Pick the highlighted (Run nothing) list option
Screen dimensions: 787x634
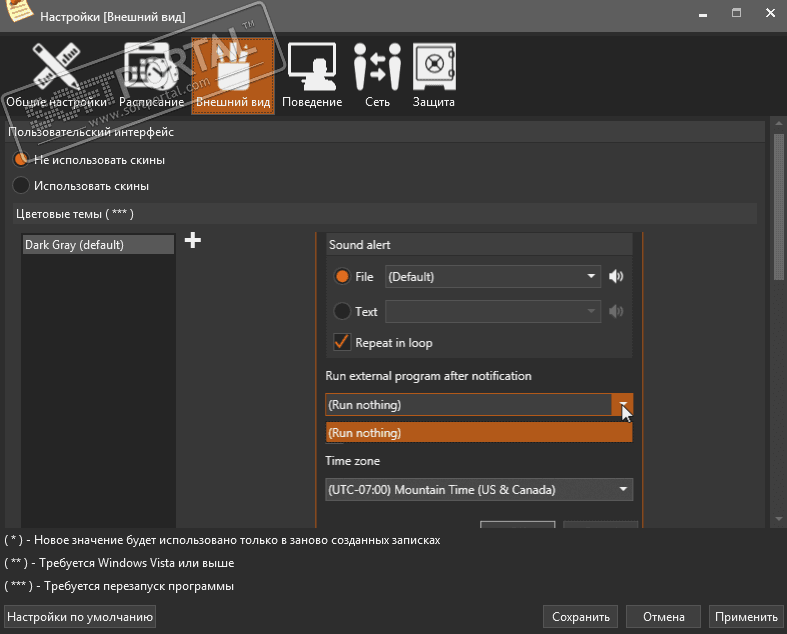479,433
